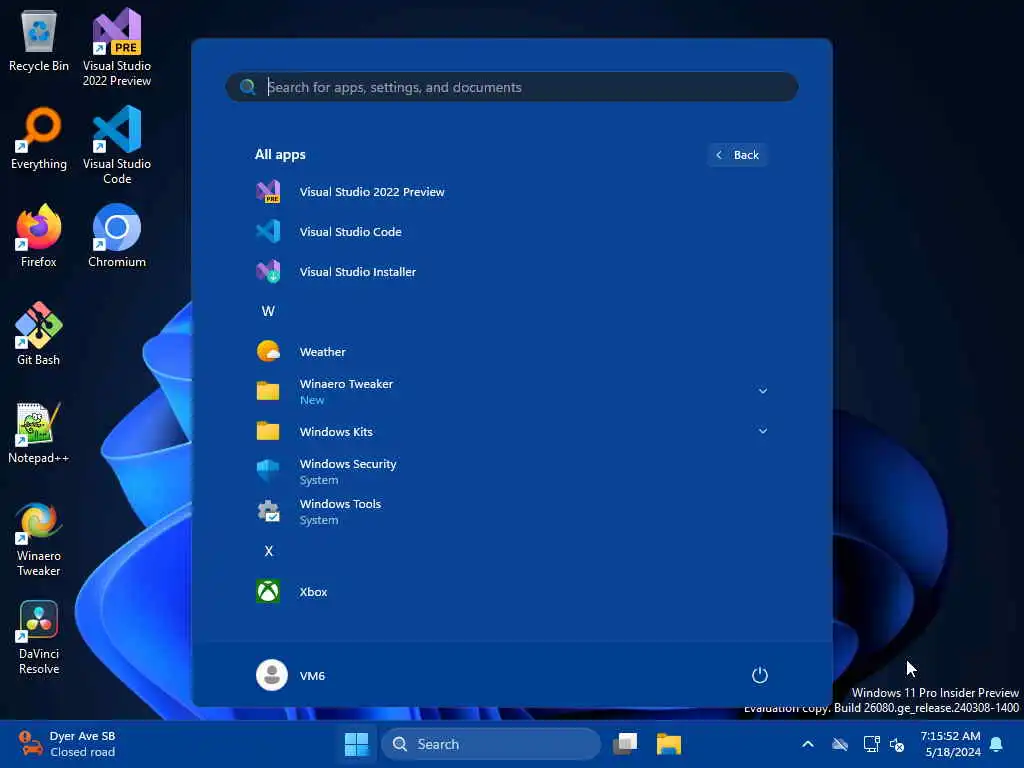Open the Weather app icon
This screenshot has width=1024, height=768.
(268, 351)
